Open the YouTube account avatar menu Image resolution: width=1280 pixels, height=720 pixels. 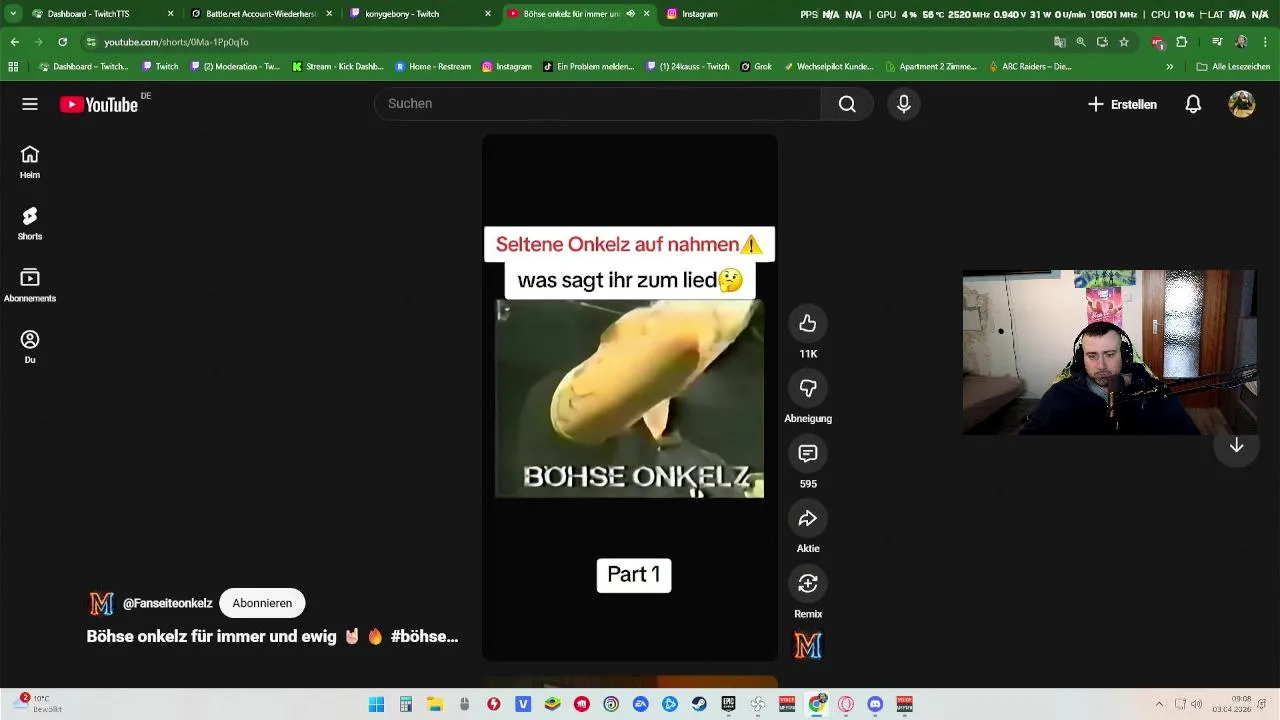click(x=1242, y=104)
